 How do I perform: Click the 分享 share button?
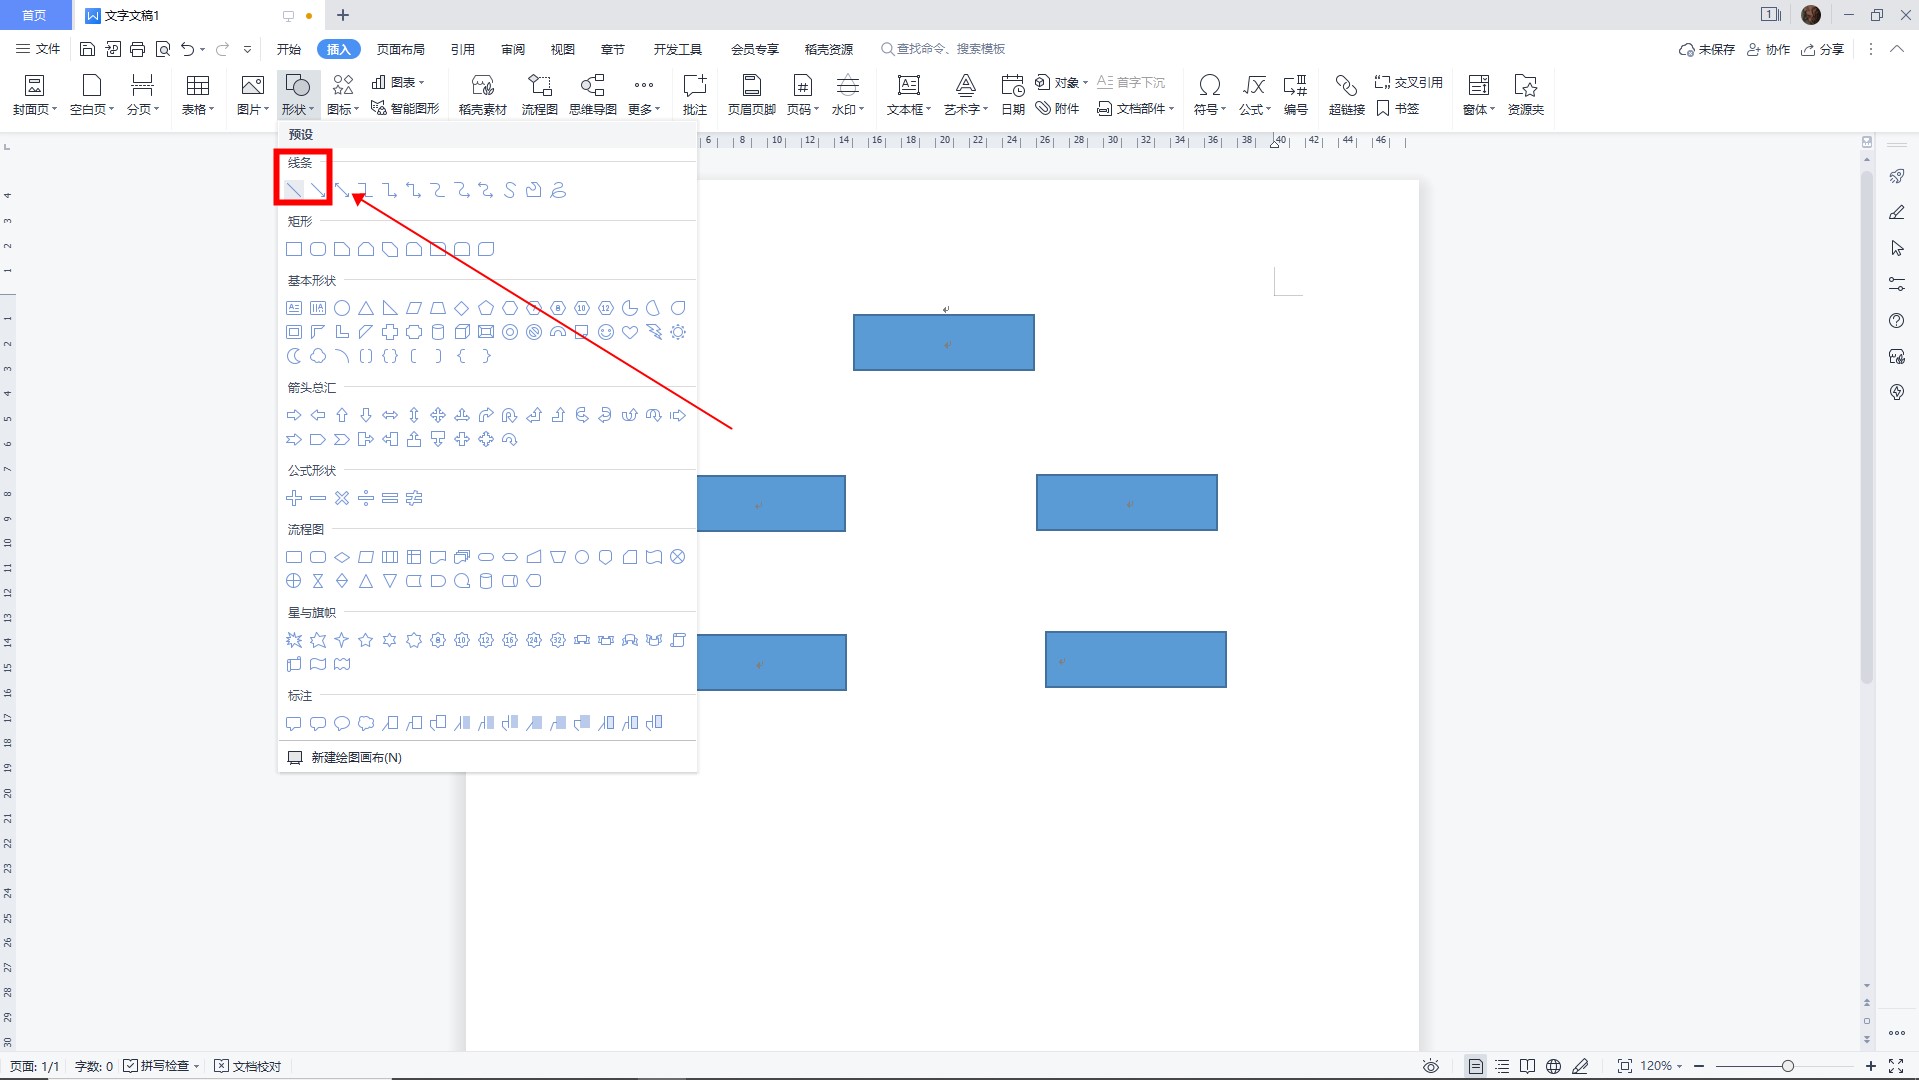1822,49
